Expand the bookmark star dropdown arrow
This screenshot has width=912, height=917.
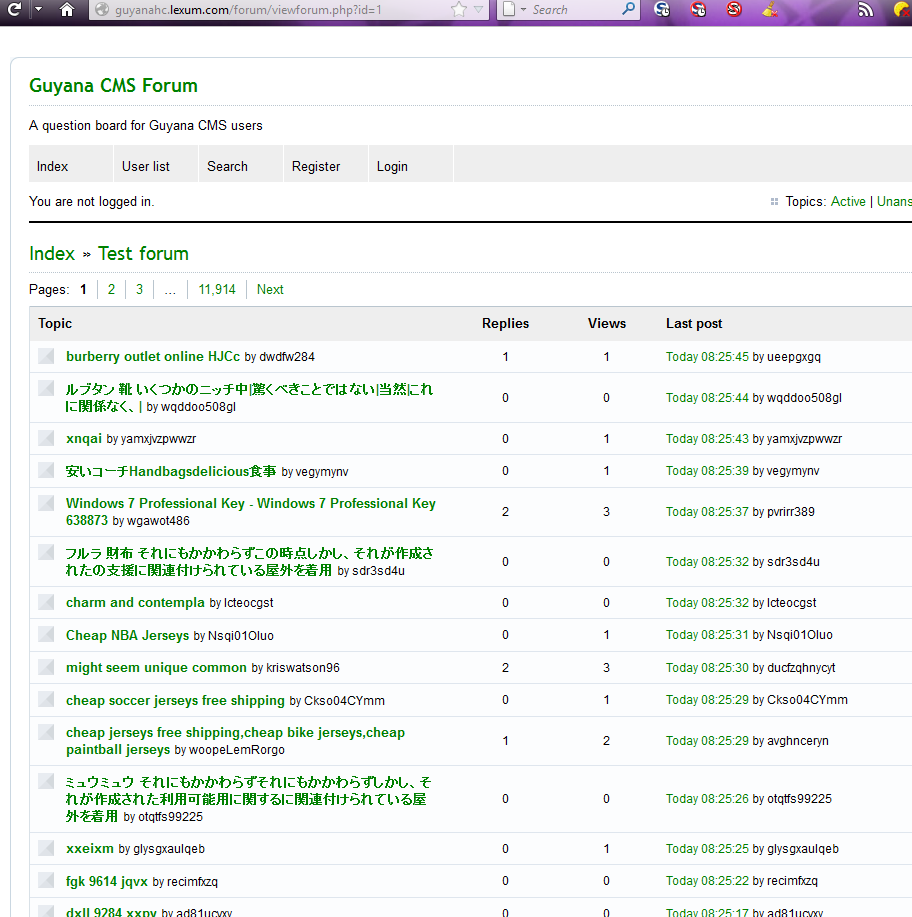click(478, 10)
